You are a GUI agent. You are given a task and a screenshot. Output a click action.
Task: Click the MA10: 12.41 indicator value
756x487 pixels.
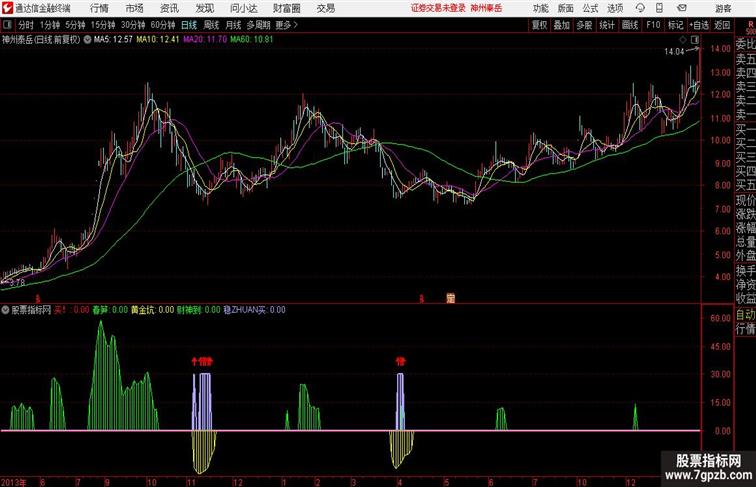tap(158, 40)
